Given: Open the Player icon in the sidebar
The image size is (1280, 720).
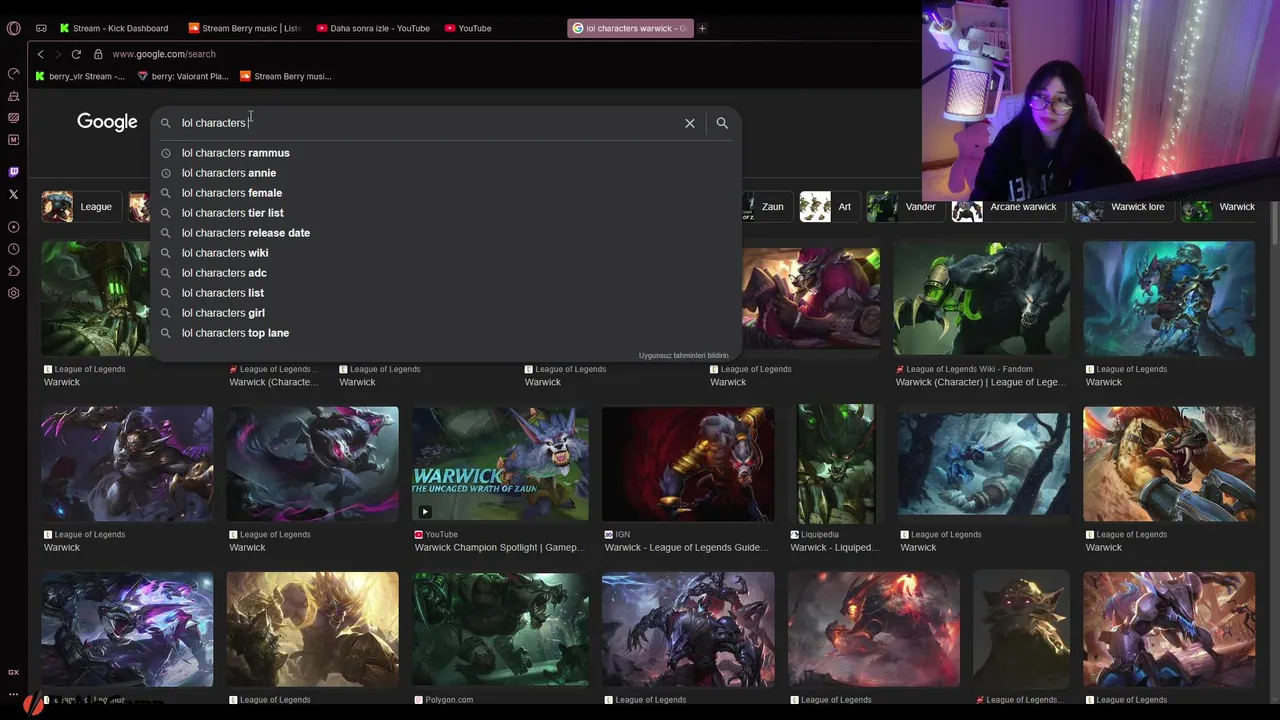Looking at the screenshot, I should pyautogui.click(x=13, y=227).
